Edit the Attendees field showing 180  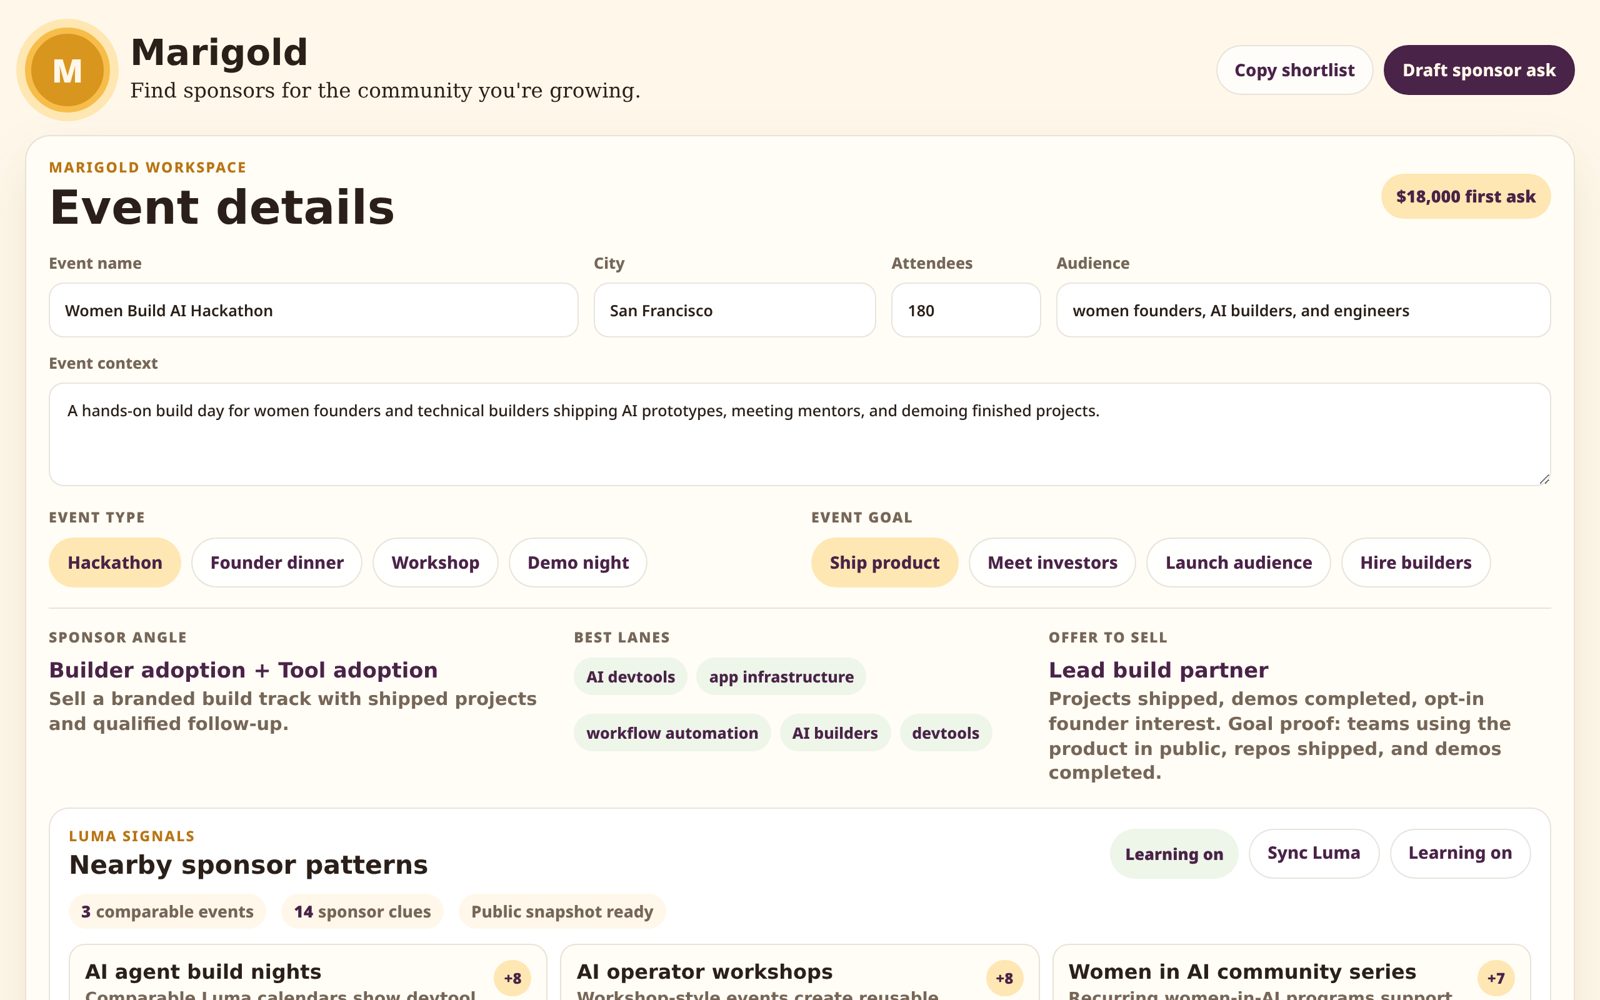[x=966, y=310]
